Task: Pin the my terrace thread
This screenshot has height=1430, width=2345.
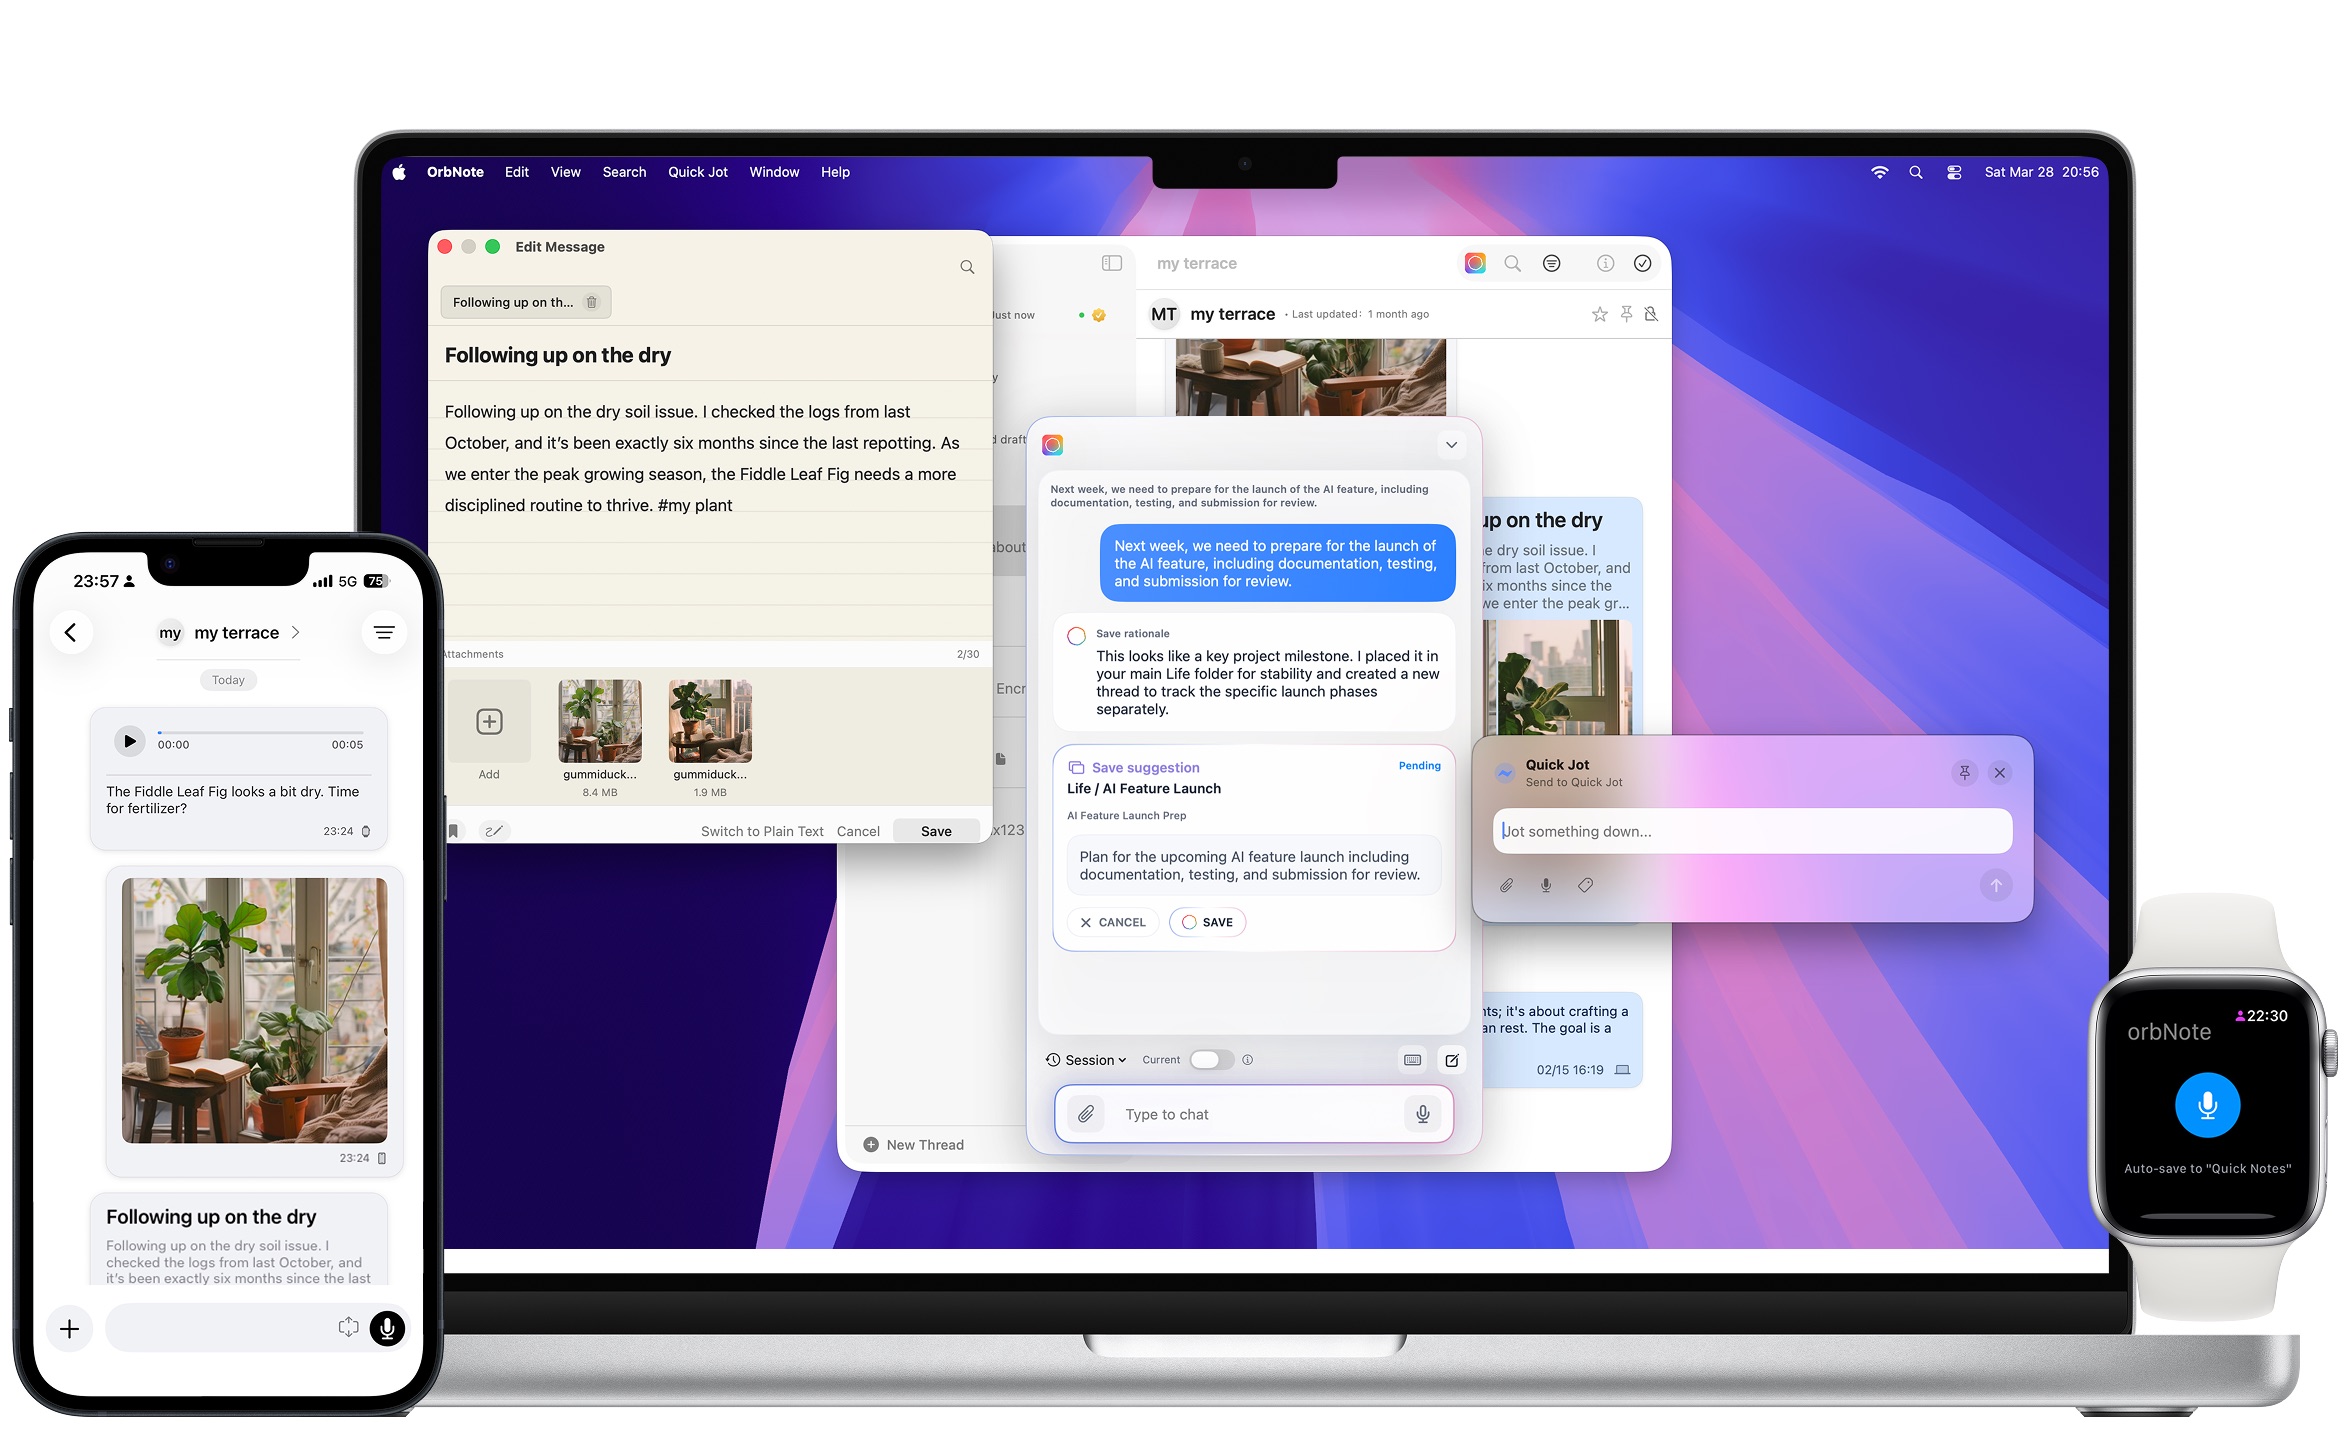Action: coord(1626,314)
